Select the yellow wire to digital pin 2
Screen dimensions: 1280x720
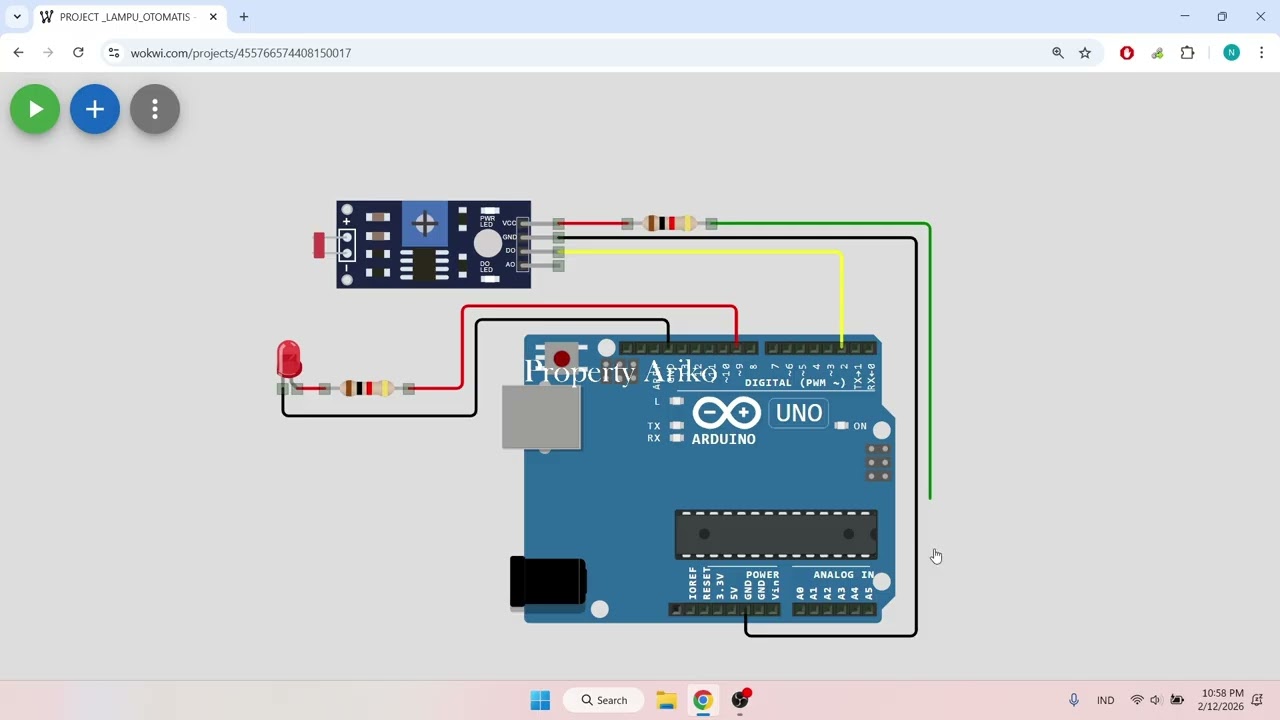point(842,300)
